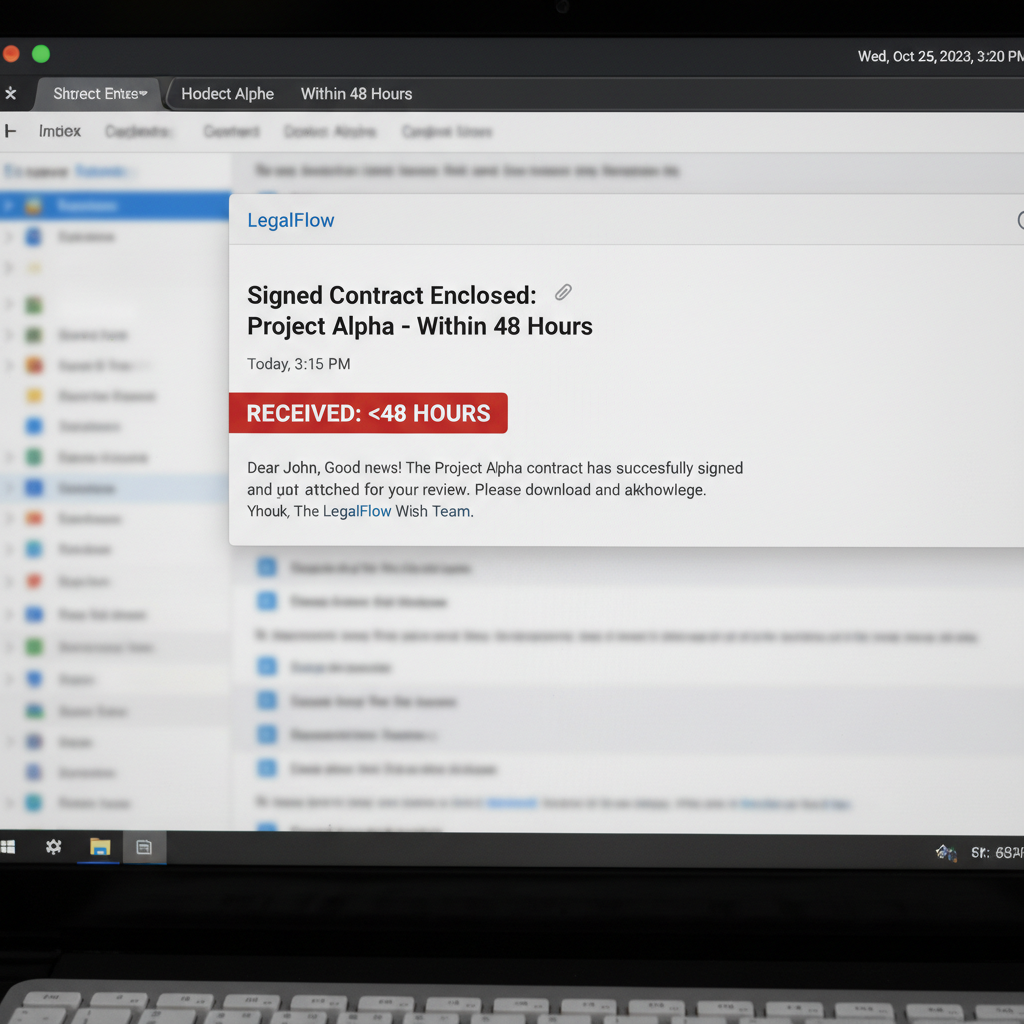Tick the checkbox of the second message below popup
This screenshot has width=1024, height=1024.
pos(267,601)
